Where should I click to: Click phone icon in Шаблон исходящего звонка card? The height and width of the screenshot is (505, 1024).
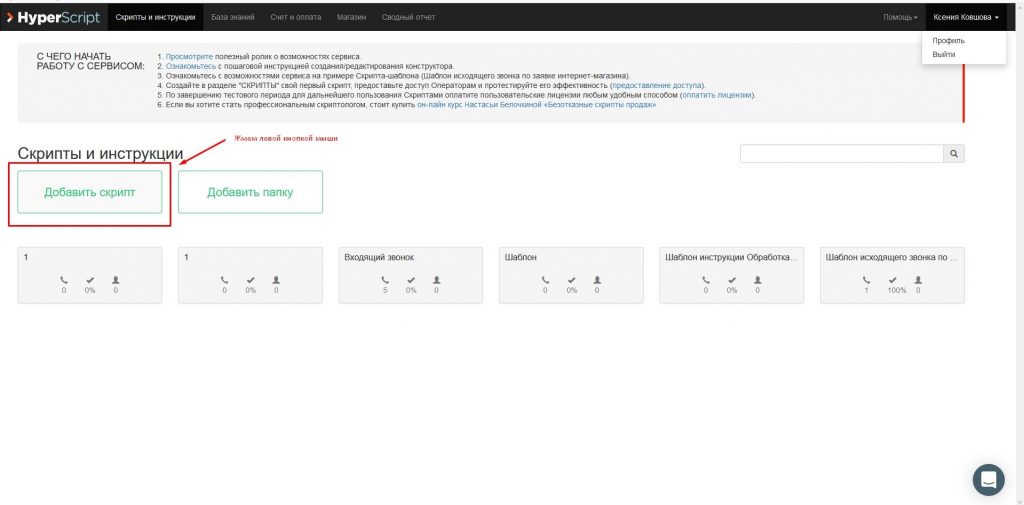[866, 280]
